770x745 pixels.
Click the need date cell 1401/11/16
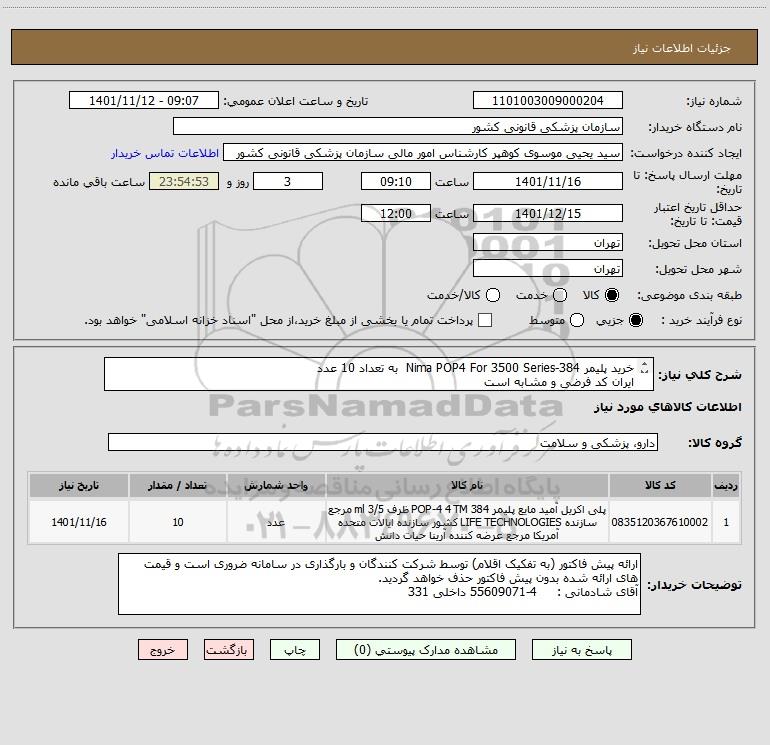pyautogui.click(x=79, y=522)
